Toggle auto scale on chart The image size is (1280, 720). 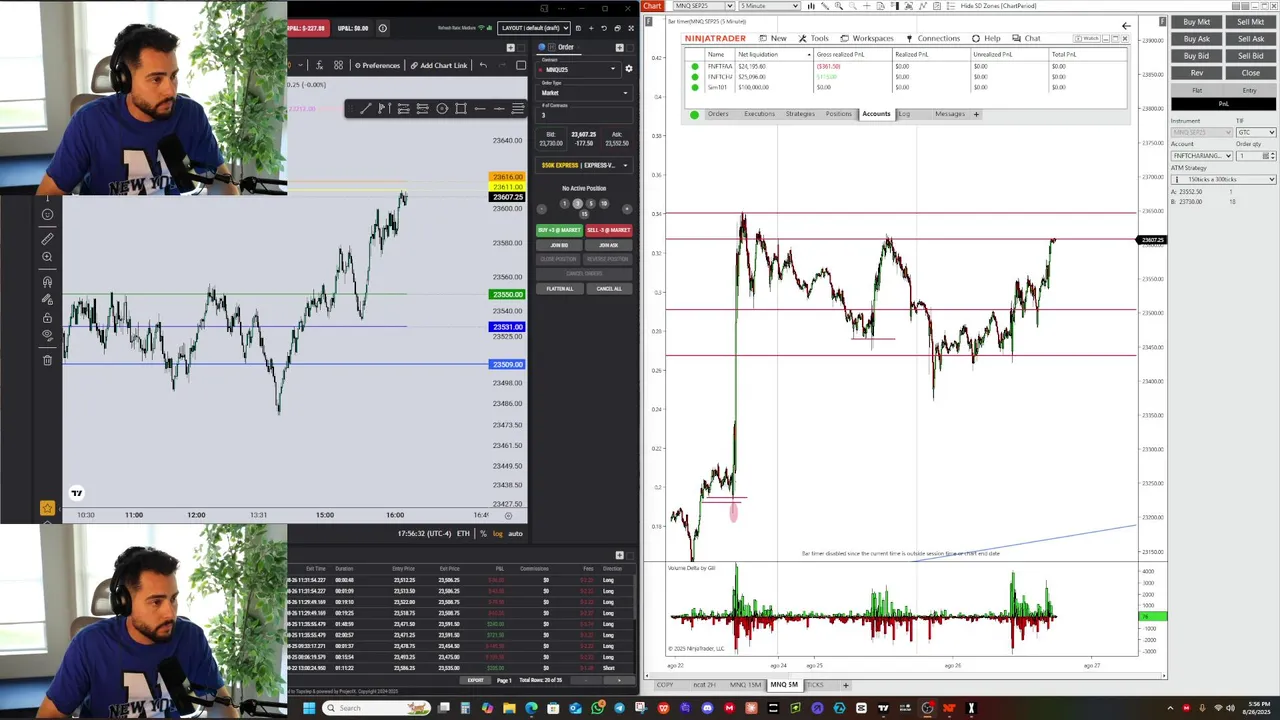coord(515,533)
